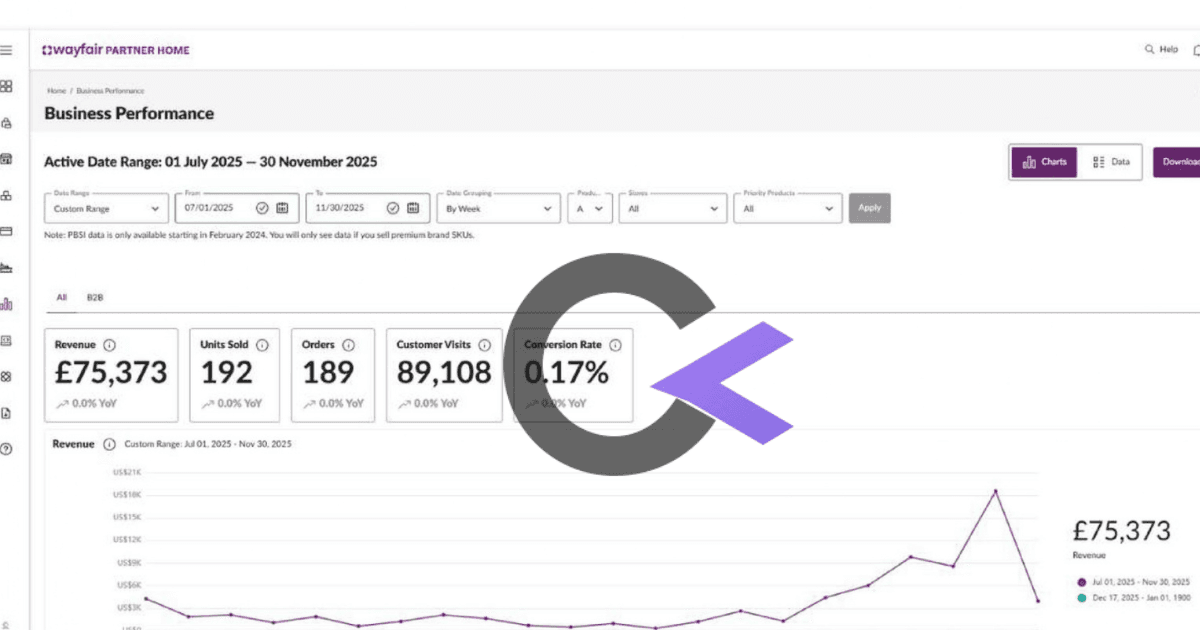The height and width of the screenshot is (630, 1200).
Task: Click the info icon beside the Revenue chart title
Action: pos(109,444)
